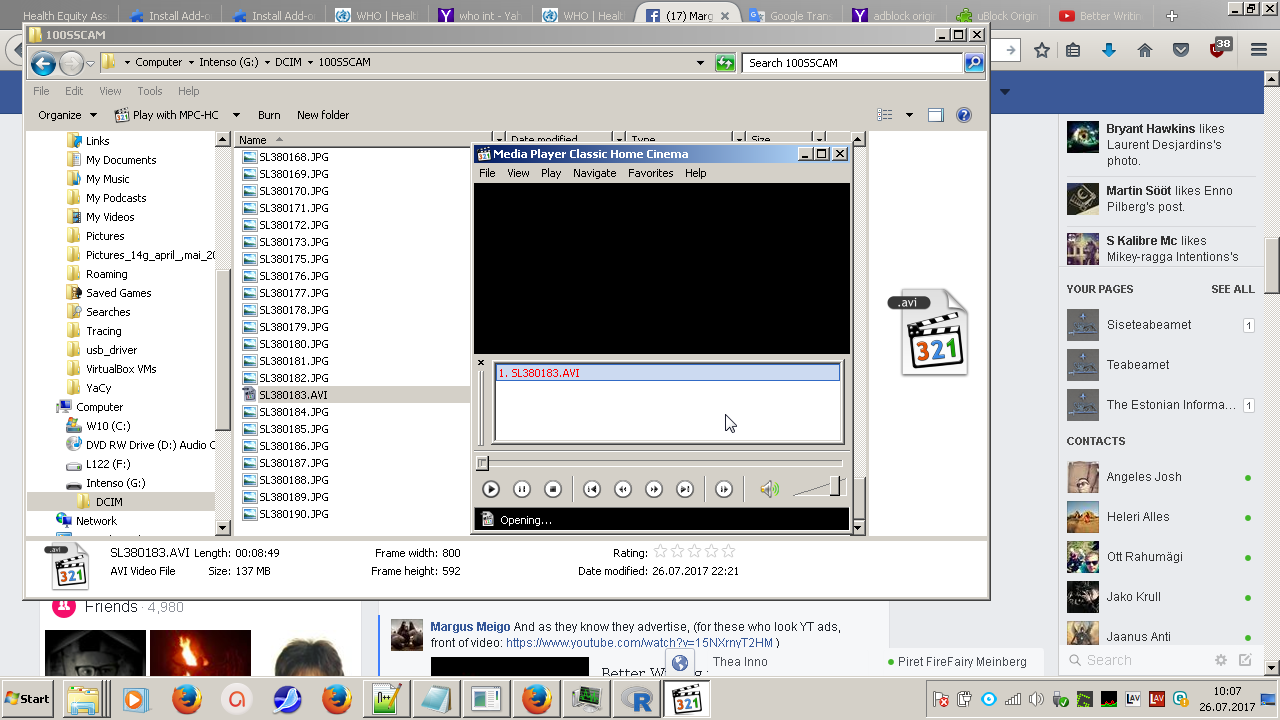
Task: Open Windows Explorer from the taskbar
Action: (84, 699)
